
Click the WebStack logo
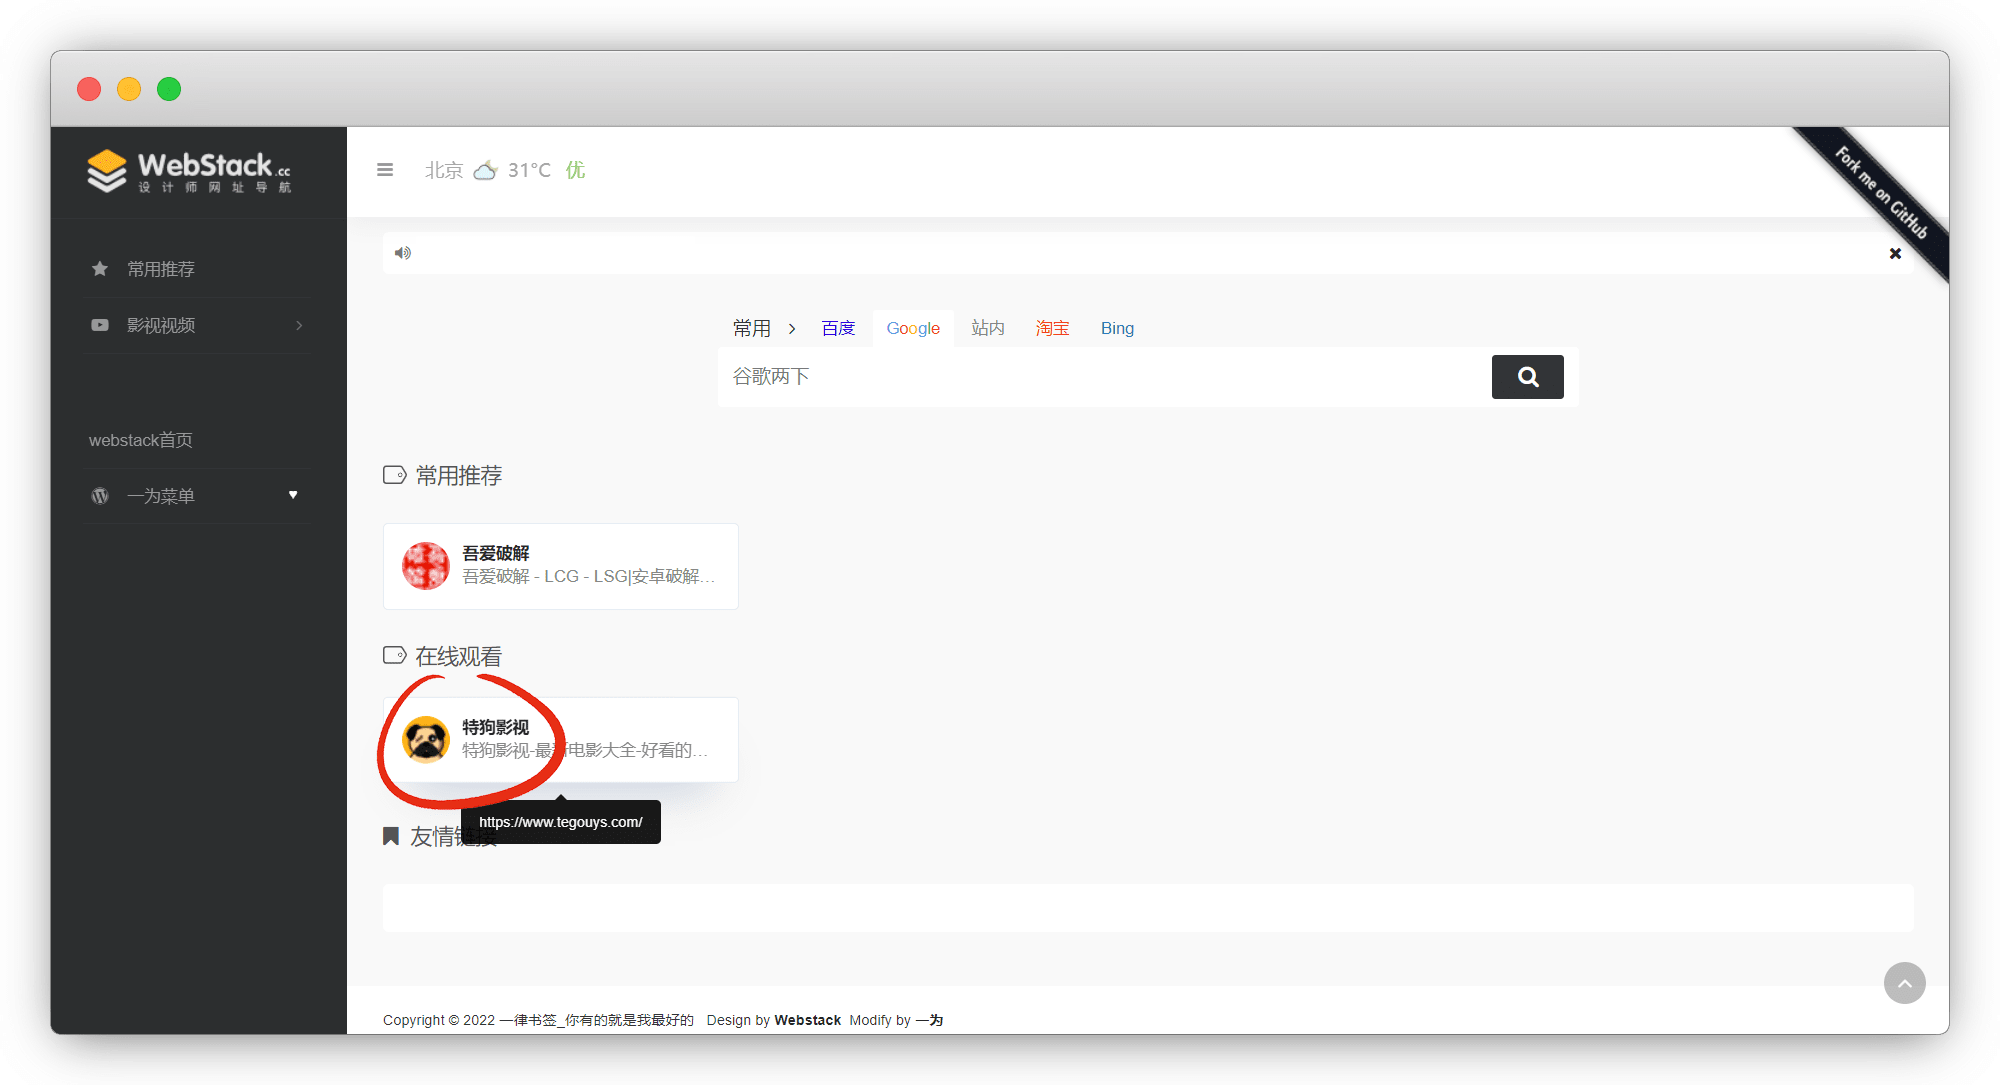(x=190, y=171)
